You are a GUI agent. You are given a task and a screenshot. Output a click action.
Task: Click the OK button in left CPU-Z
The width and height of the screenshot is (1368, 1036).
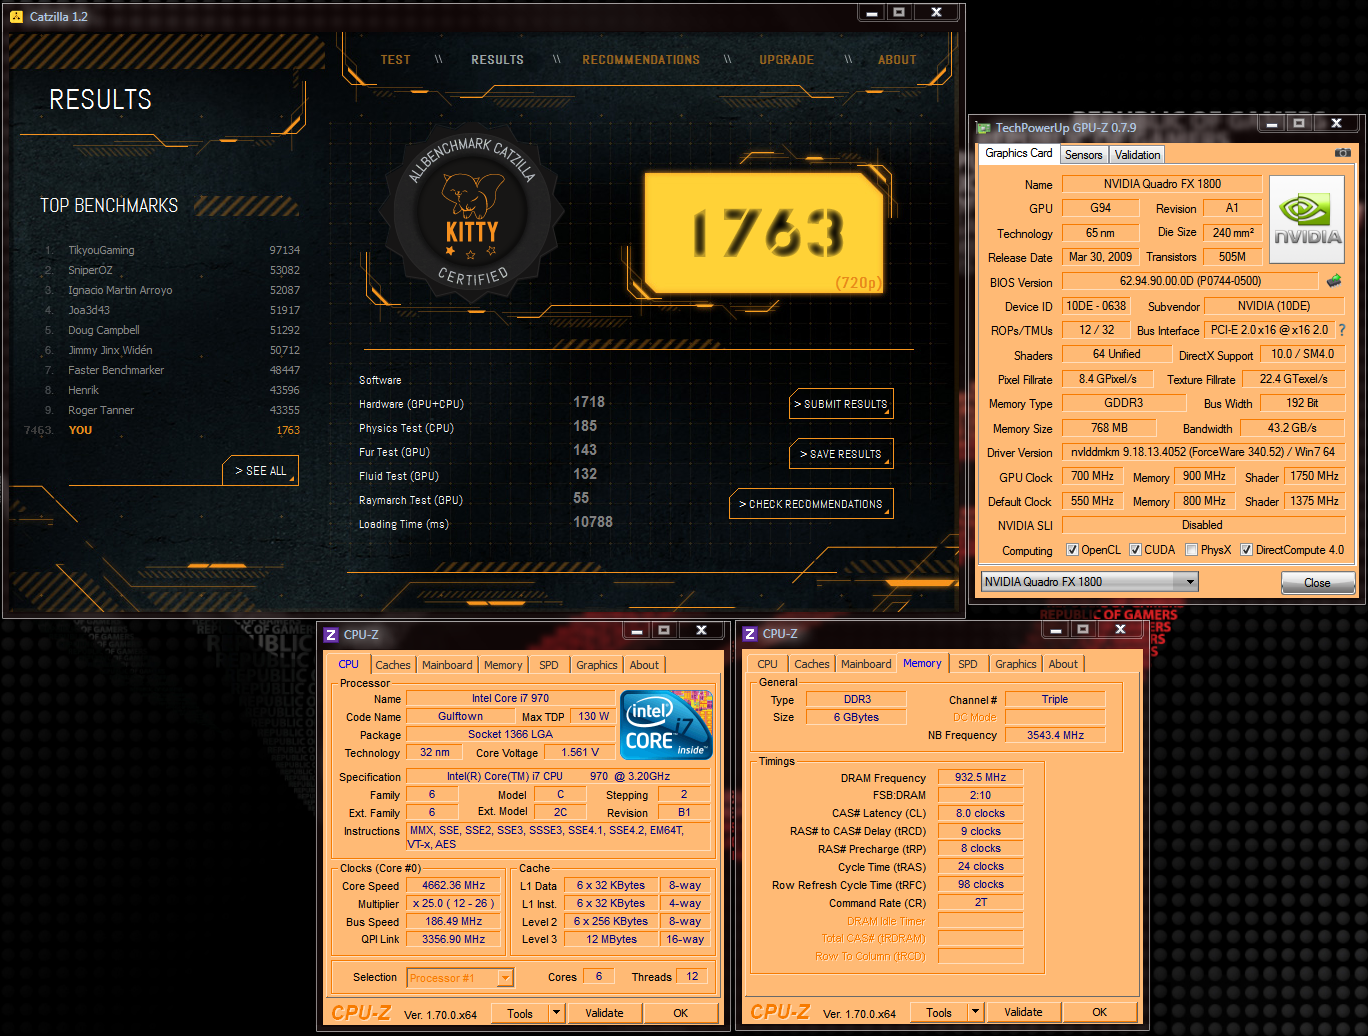click(x=681, y=1013)
